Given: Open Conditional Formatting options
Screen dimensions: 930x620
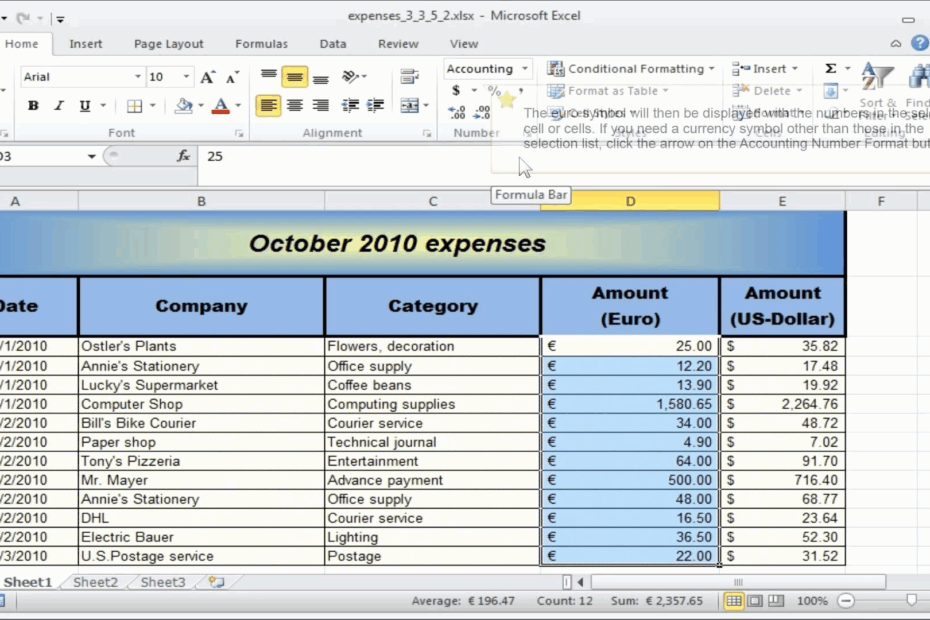Looking at the screenshot, I should pyautogui.click(x=630, y=69).
